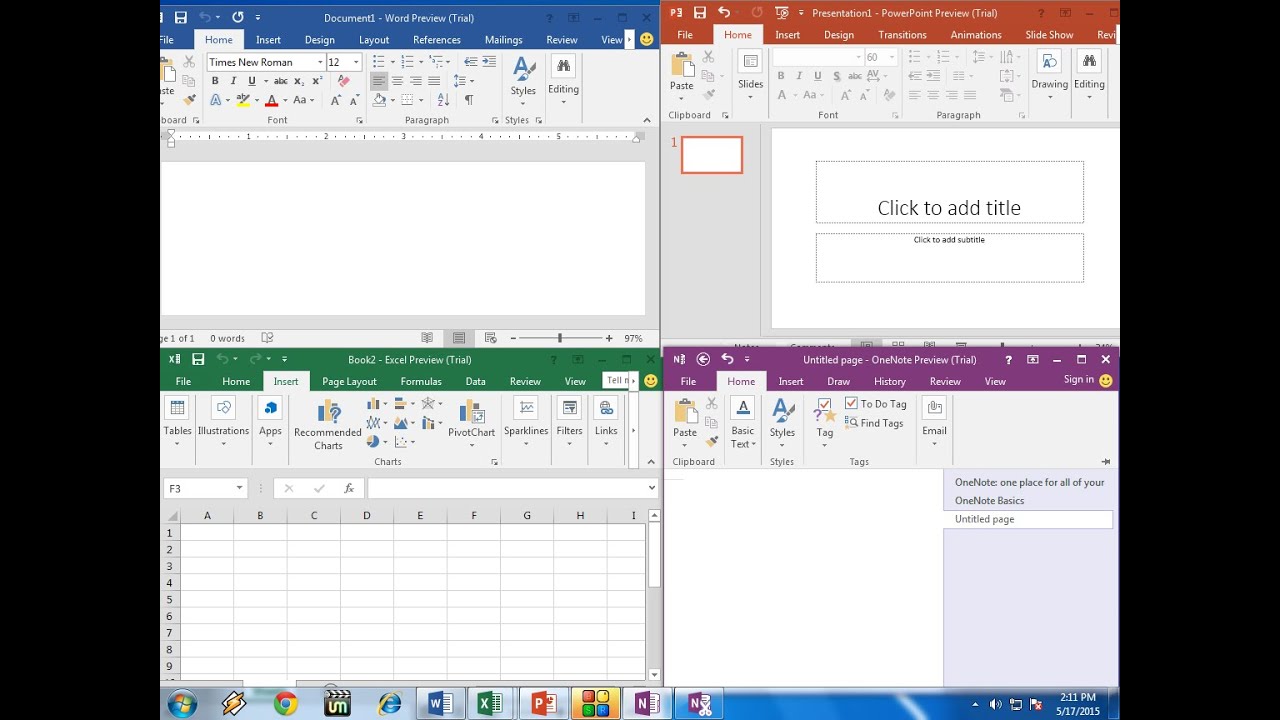Click Recommended Charts in Excel
Viewport: 1280px width, 720px height.
coord(327,426)
